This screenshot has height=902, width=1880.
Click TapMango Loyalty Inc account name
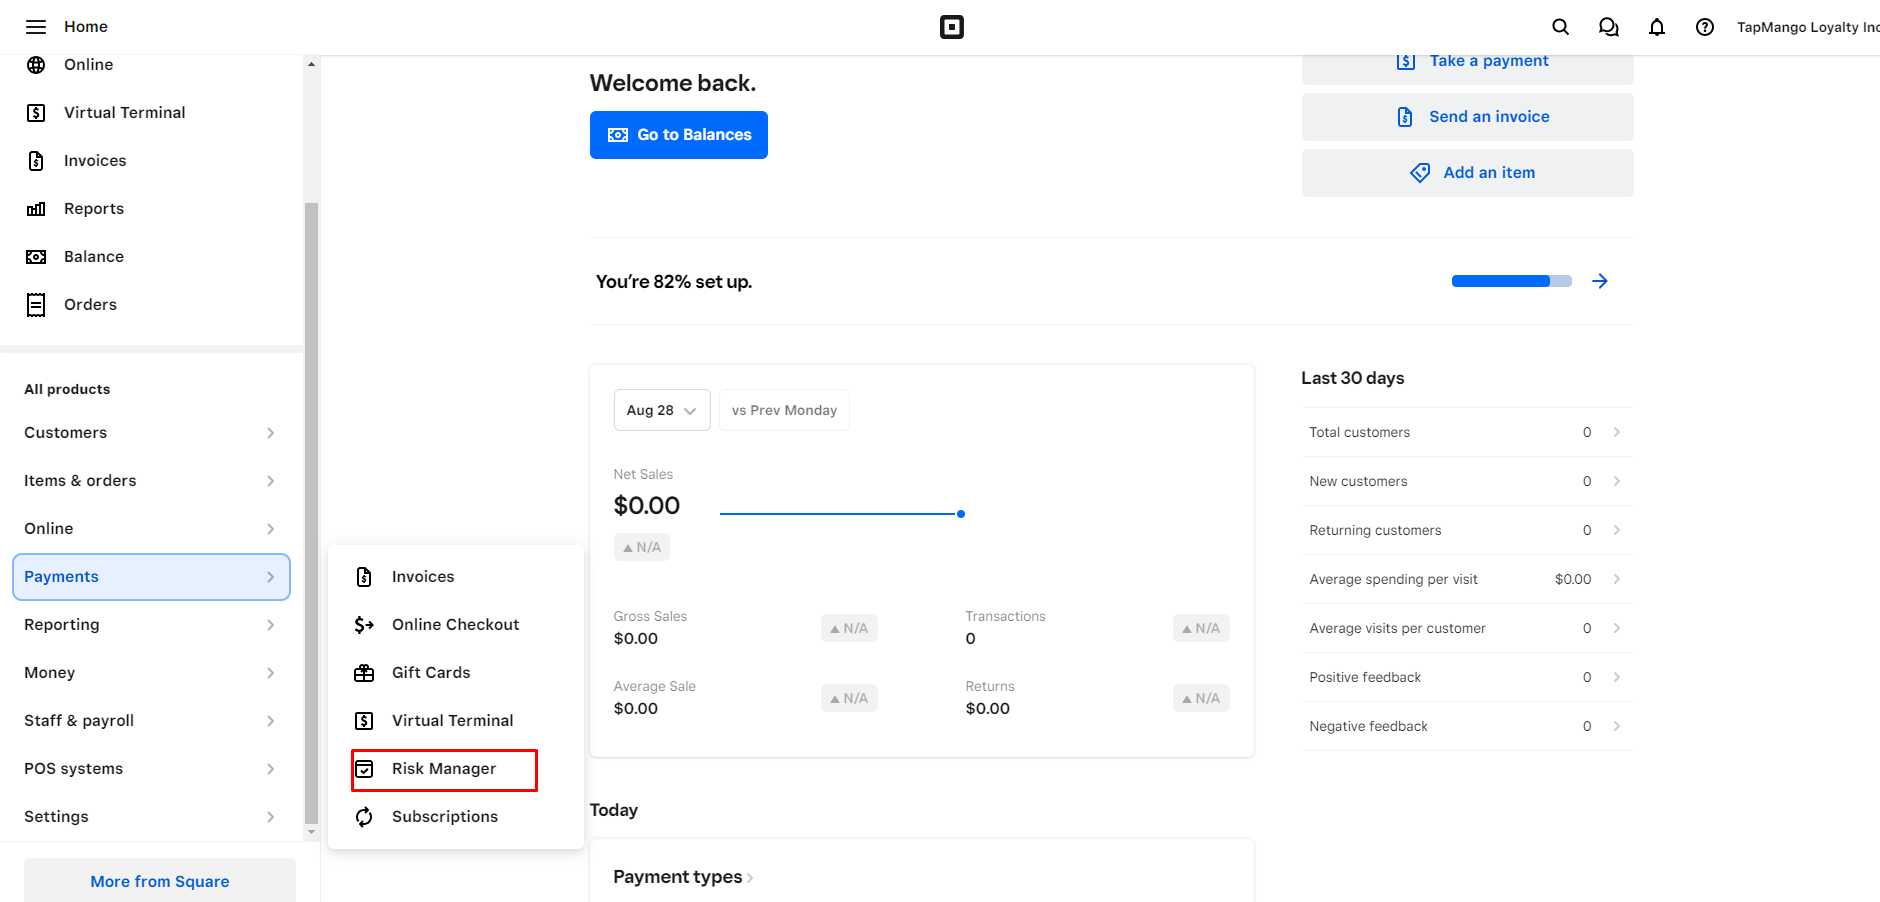point(1808,27)
